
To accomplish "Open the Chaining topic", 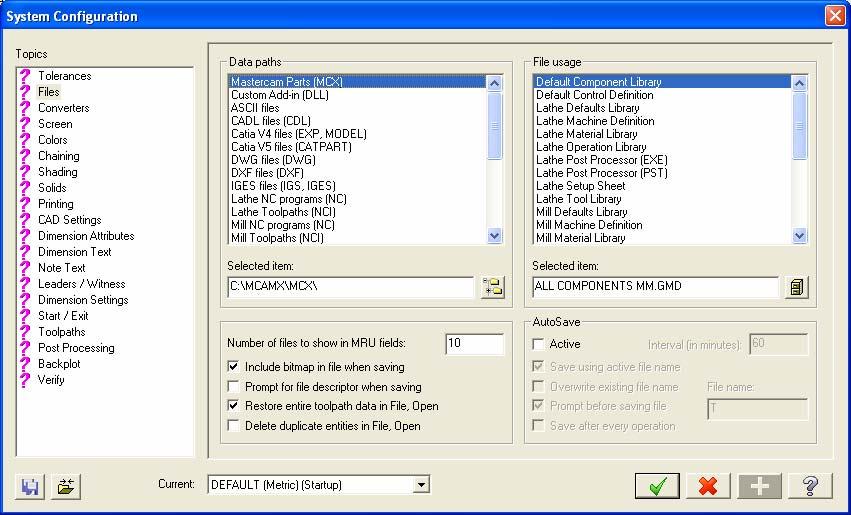I will [x=59, y=156].
